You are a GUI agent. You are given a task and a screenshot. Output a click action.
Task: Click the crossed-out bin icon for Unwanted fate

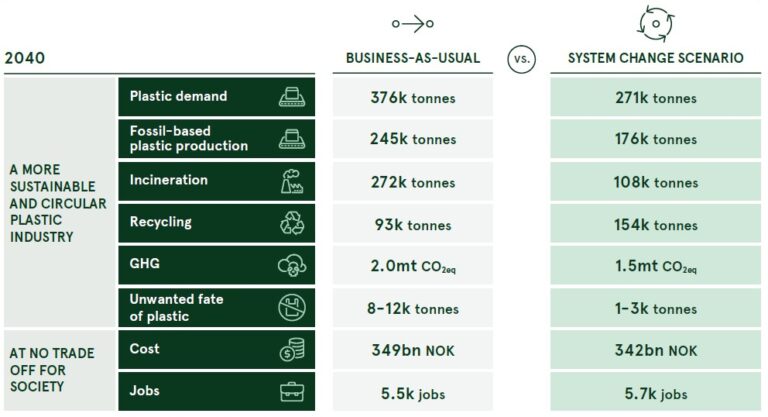291,307
